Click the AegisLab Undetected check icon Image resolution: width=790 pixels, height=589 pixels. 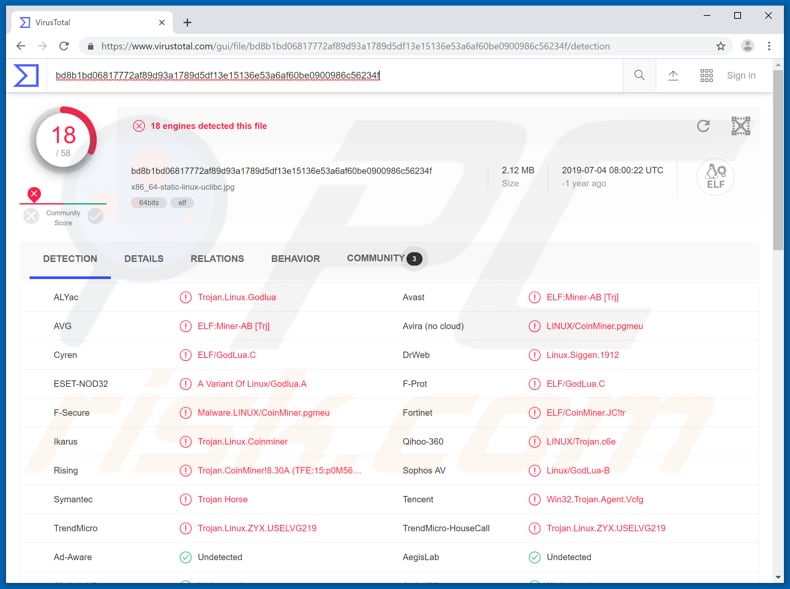click(x=535, y=557)
